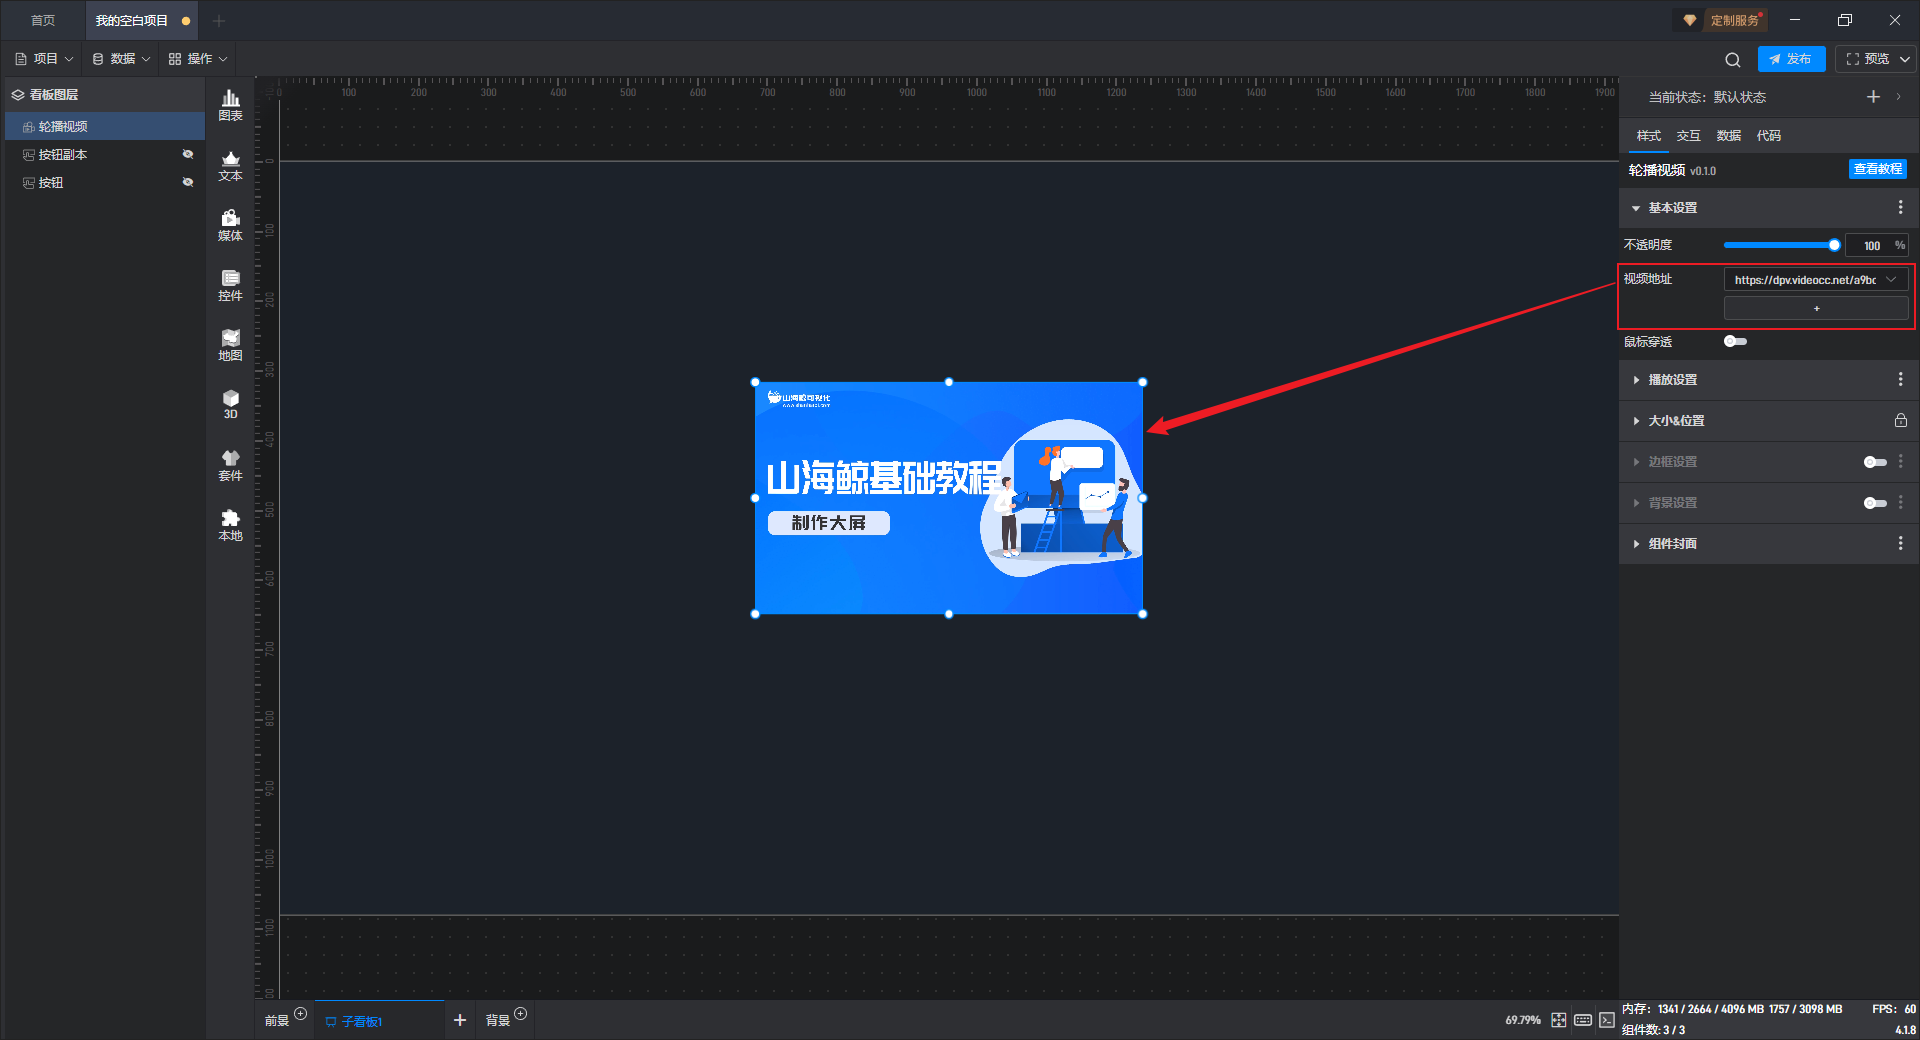Viewport: 1920px width, 1040px height.
Task: Open 组件封面 more options dots
Action: coord(1900,543)
